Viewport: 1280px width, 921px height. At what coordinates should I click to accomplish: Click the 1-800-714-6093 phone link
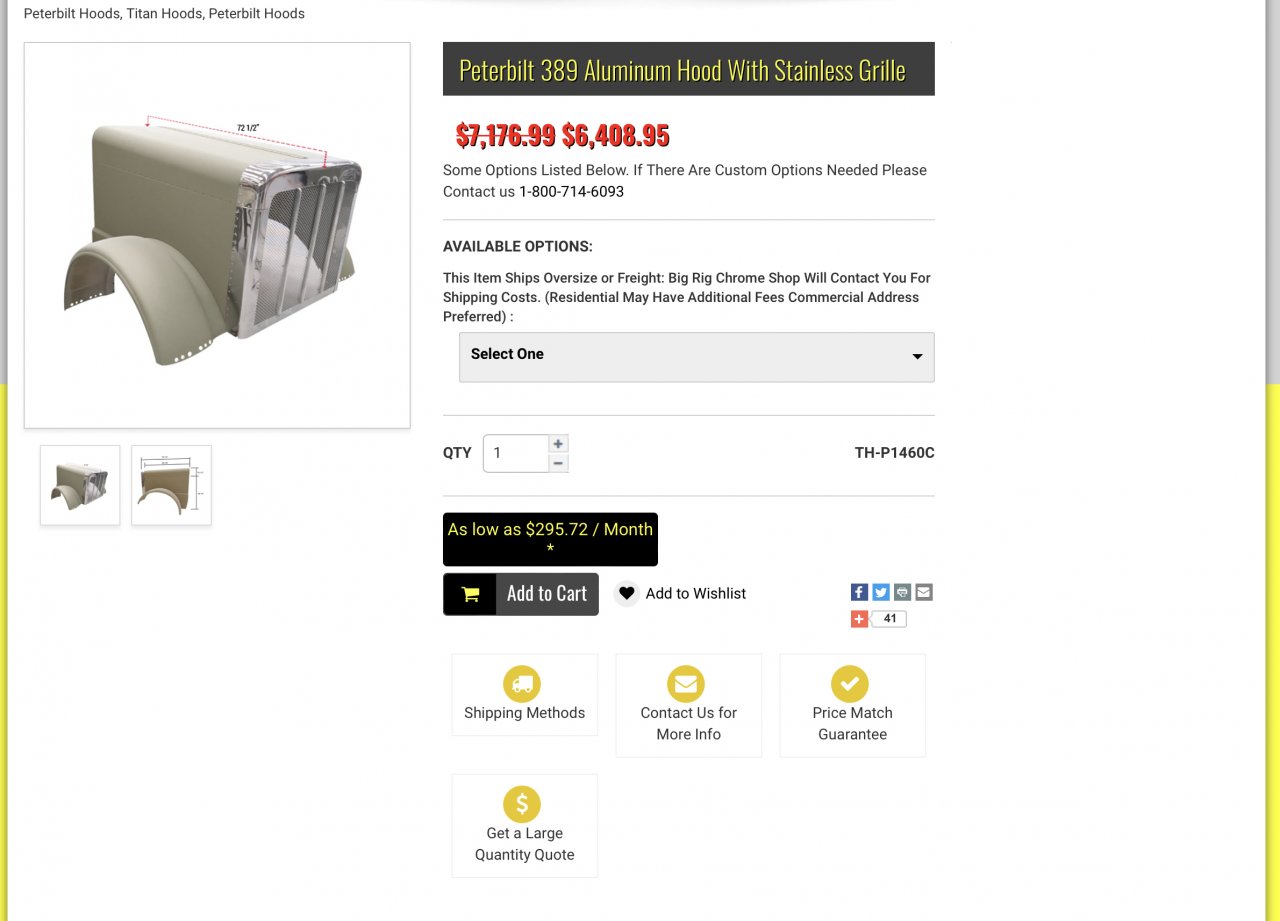click(571, 191)
